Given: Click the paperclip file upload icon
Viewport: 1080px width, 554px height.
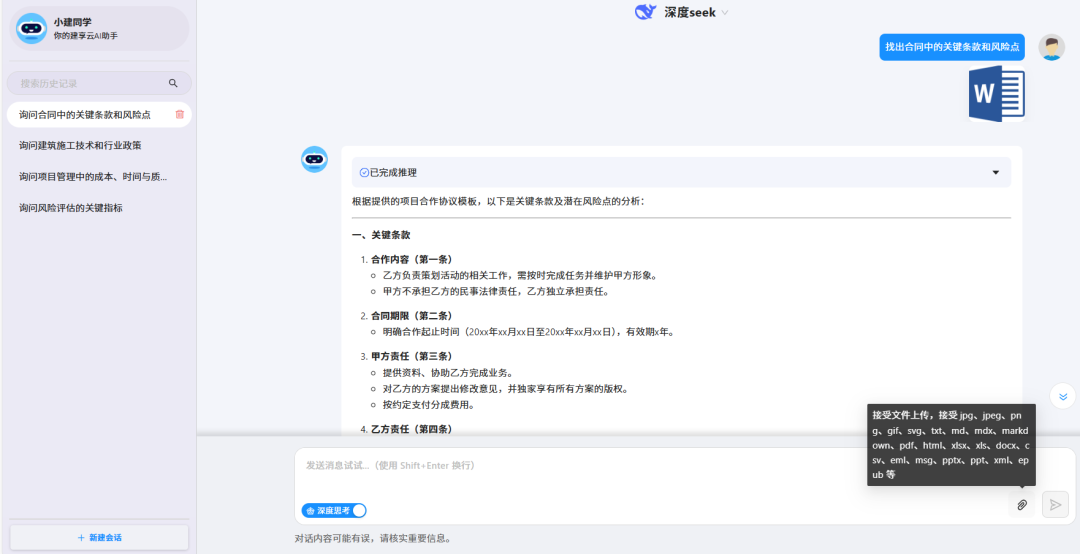Looking at the screenshot, I should point(1022,505).
